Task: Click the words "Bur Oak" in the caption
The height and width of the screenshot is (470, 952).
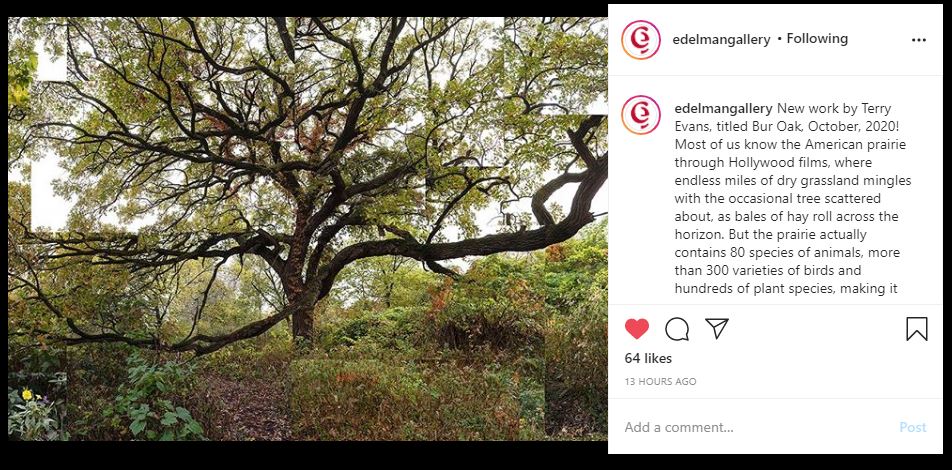Action: (x=759, y=126)
